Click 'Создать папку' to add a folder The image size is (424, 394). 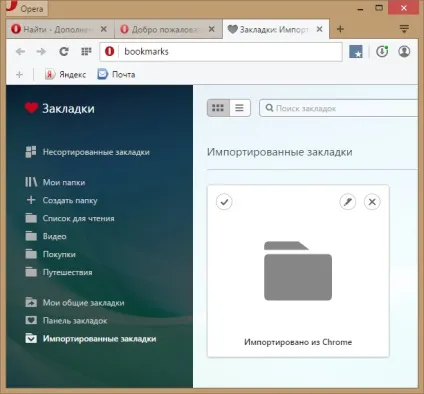pyautogui.click(x=62, y=200)
